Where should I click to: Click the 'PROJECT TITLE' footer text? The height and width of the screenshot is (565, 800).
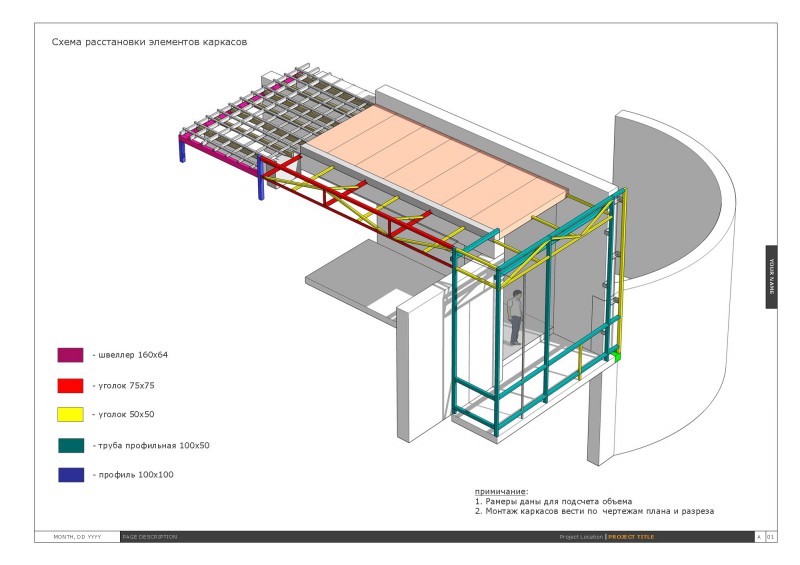point(631,537)
